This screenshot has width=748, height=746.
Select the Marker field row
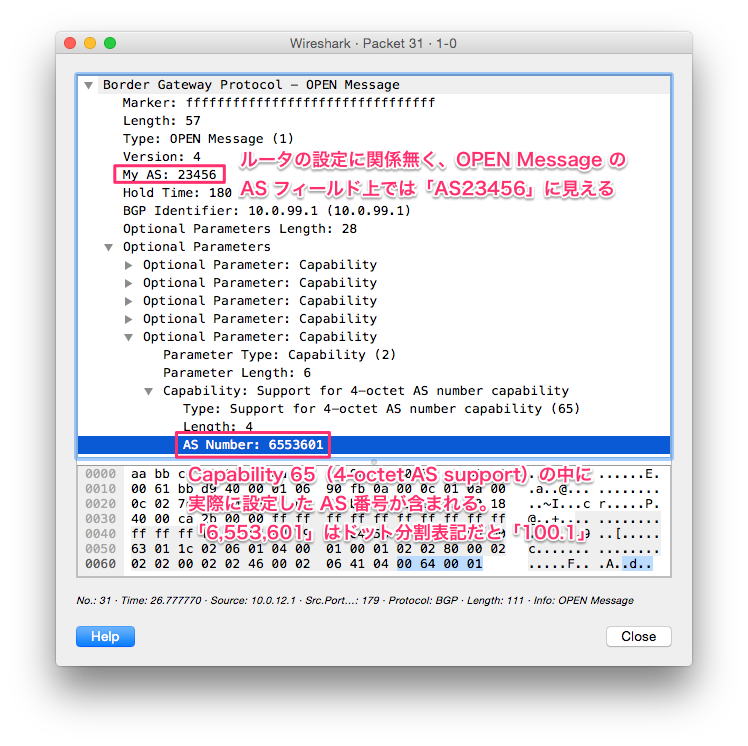[x=374, y=103]
